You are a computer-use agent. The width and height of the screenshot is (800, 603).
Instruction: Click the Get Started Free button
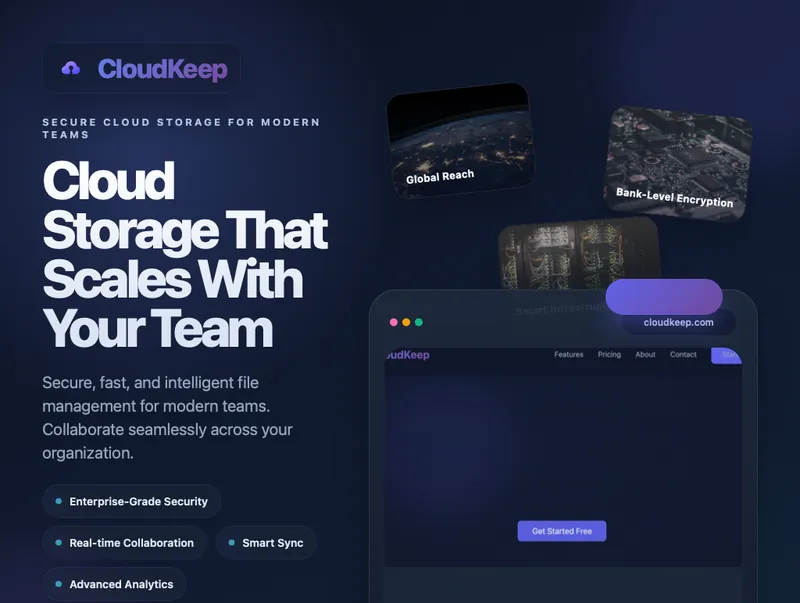[x=562, y=531]
